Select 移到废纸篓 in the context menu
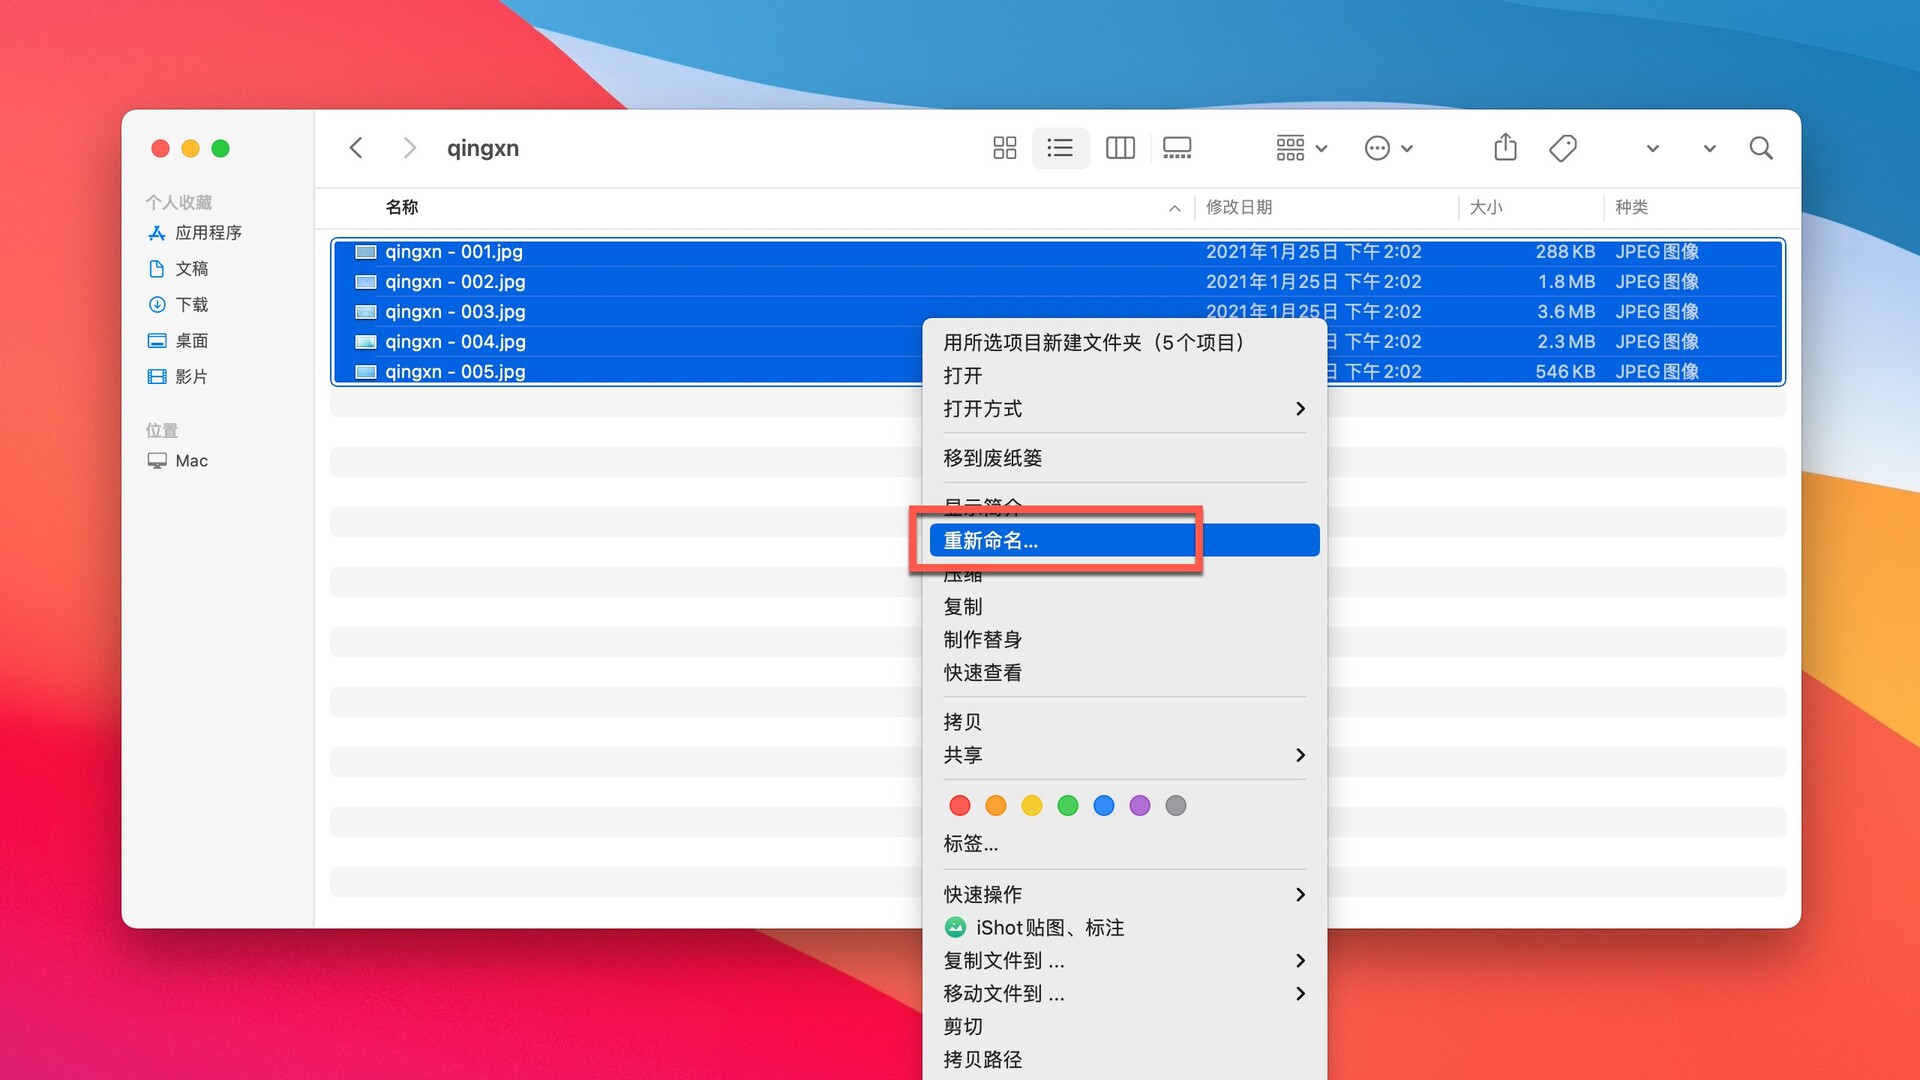 click(x=991, y=457)
